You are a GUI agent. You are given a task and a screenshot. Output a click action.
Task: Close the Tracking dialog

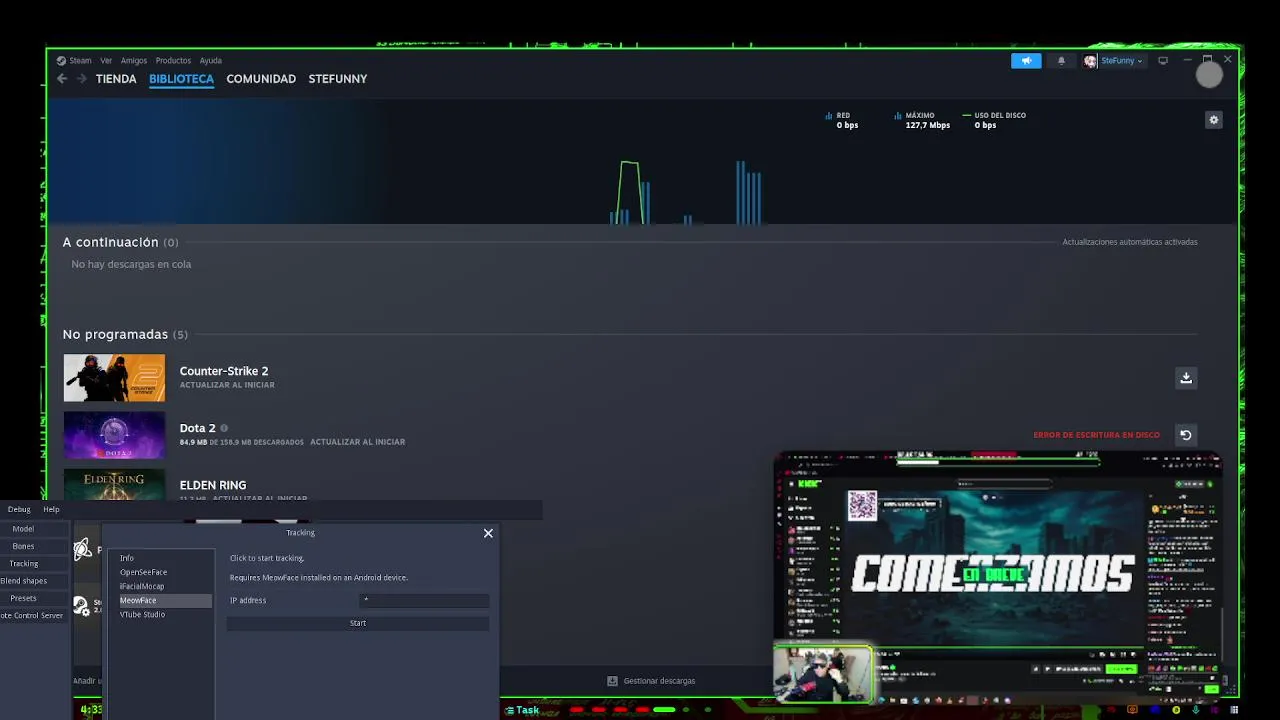pos(488,533)
